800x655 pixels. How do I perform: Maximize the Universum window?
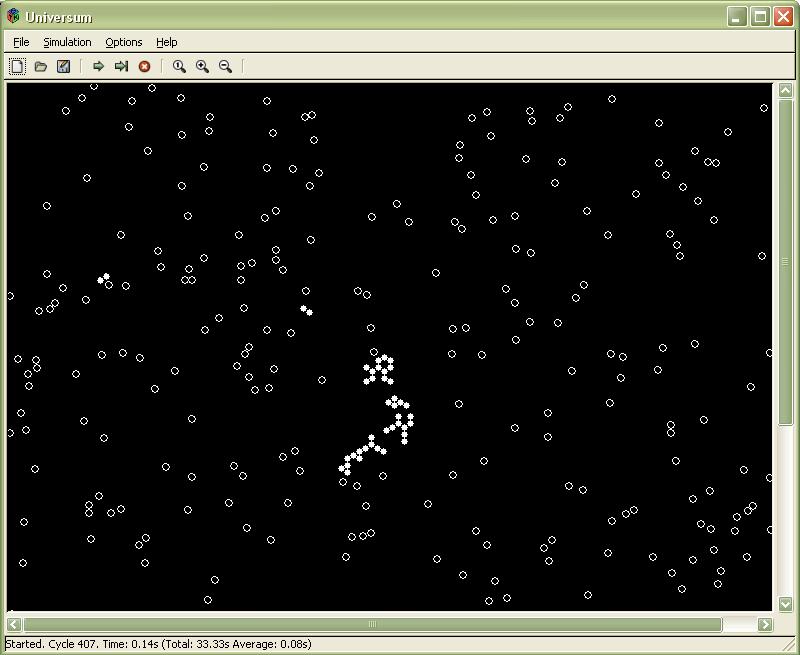coord(760,16)
